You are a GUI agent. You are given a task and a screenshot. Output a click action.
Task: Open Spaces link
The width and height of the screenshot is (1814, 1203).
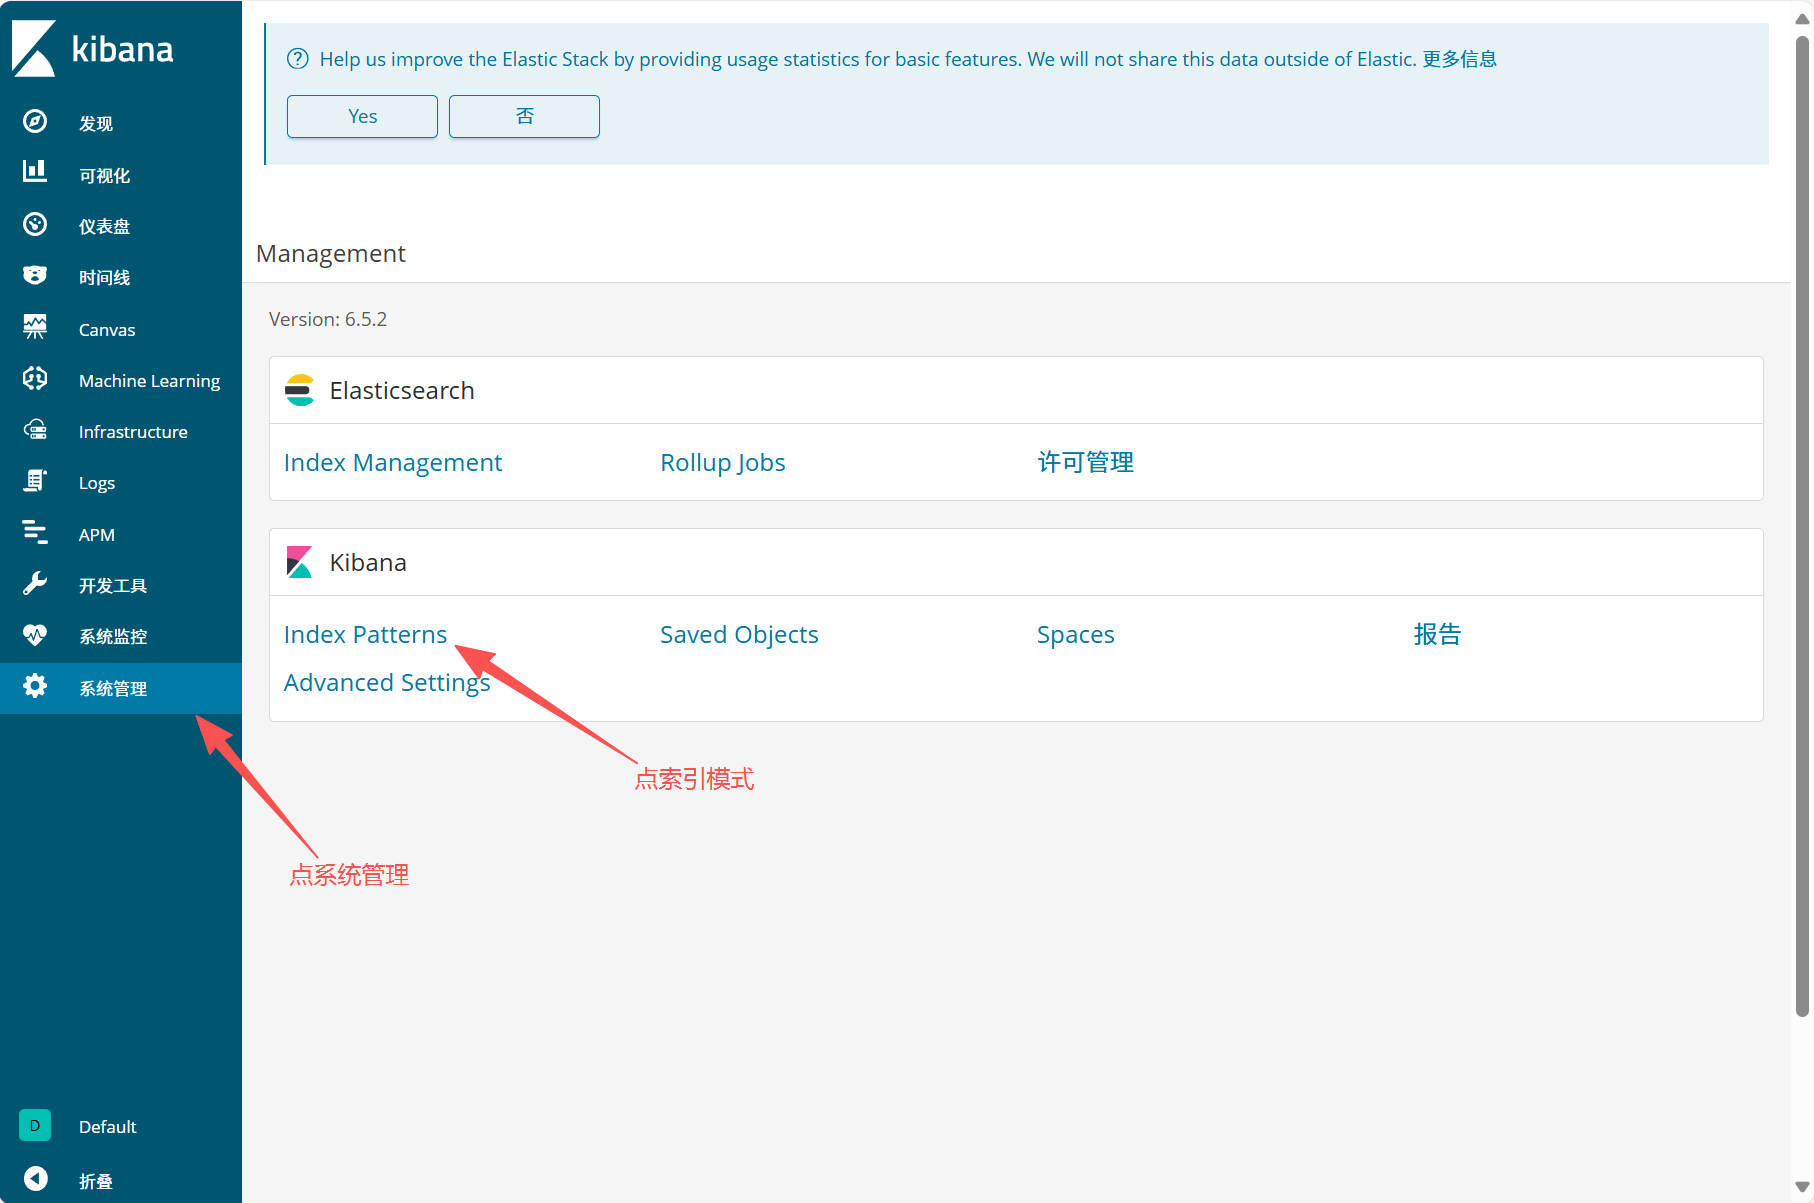tap(1075, 634)
